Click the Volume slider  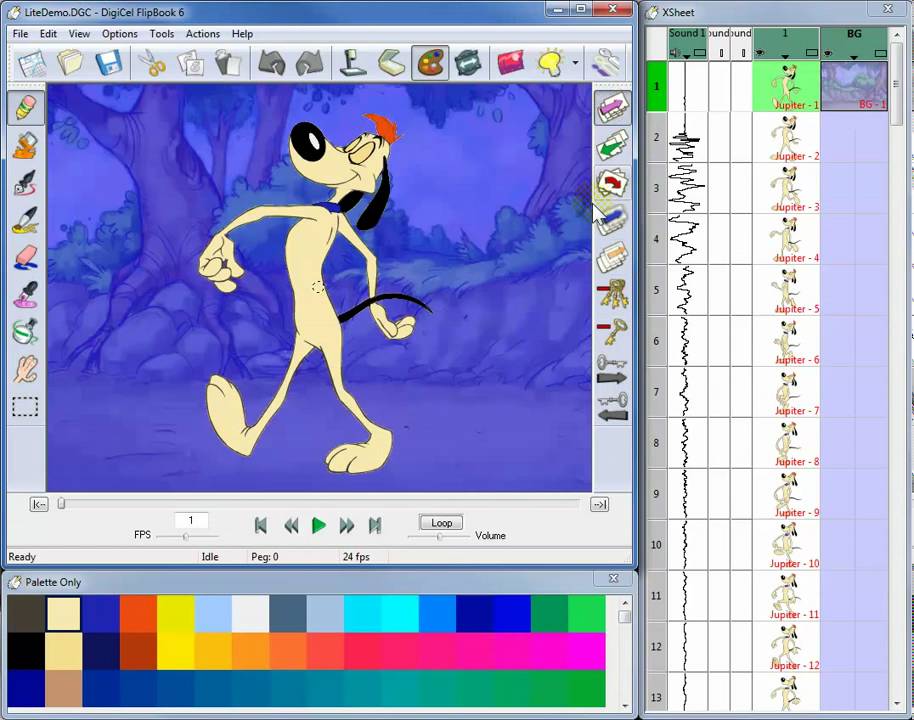(438, 536)
